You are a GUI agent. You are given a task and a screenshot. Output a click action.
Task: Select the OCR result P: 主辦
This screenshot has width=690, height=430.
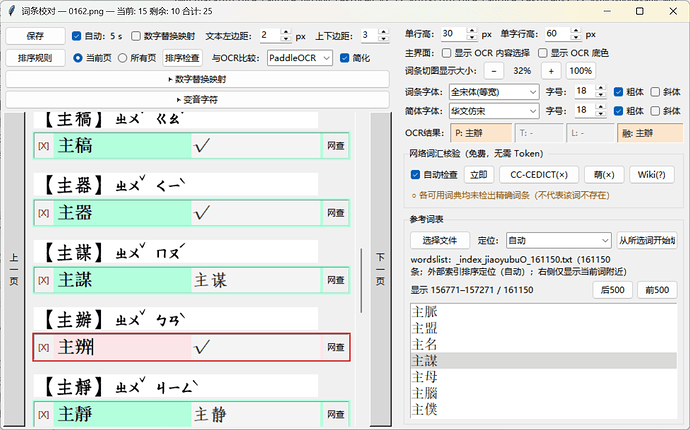(x=481, y=133)
